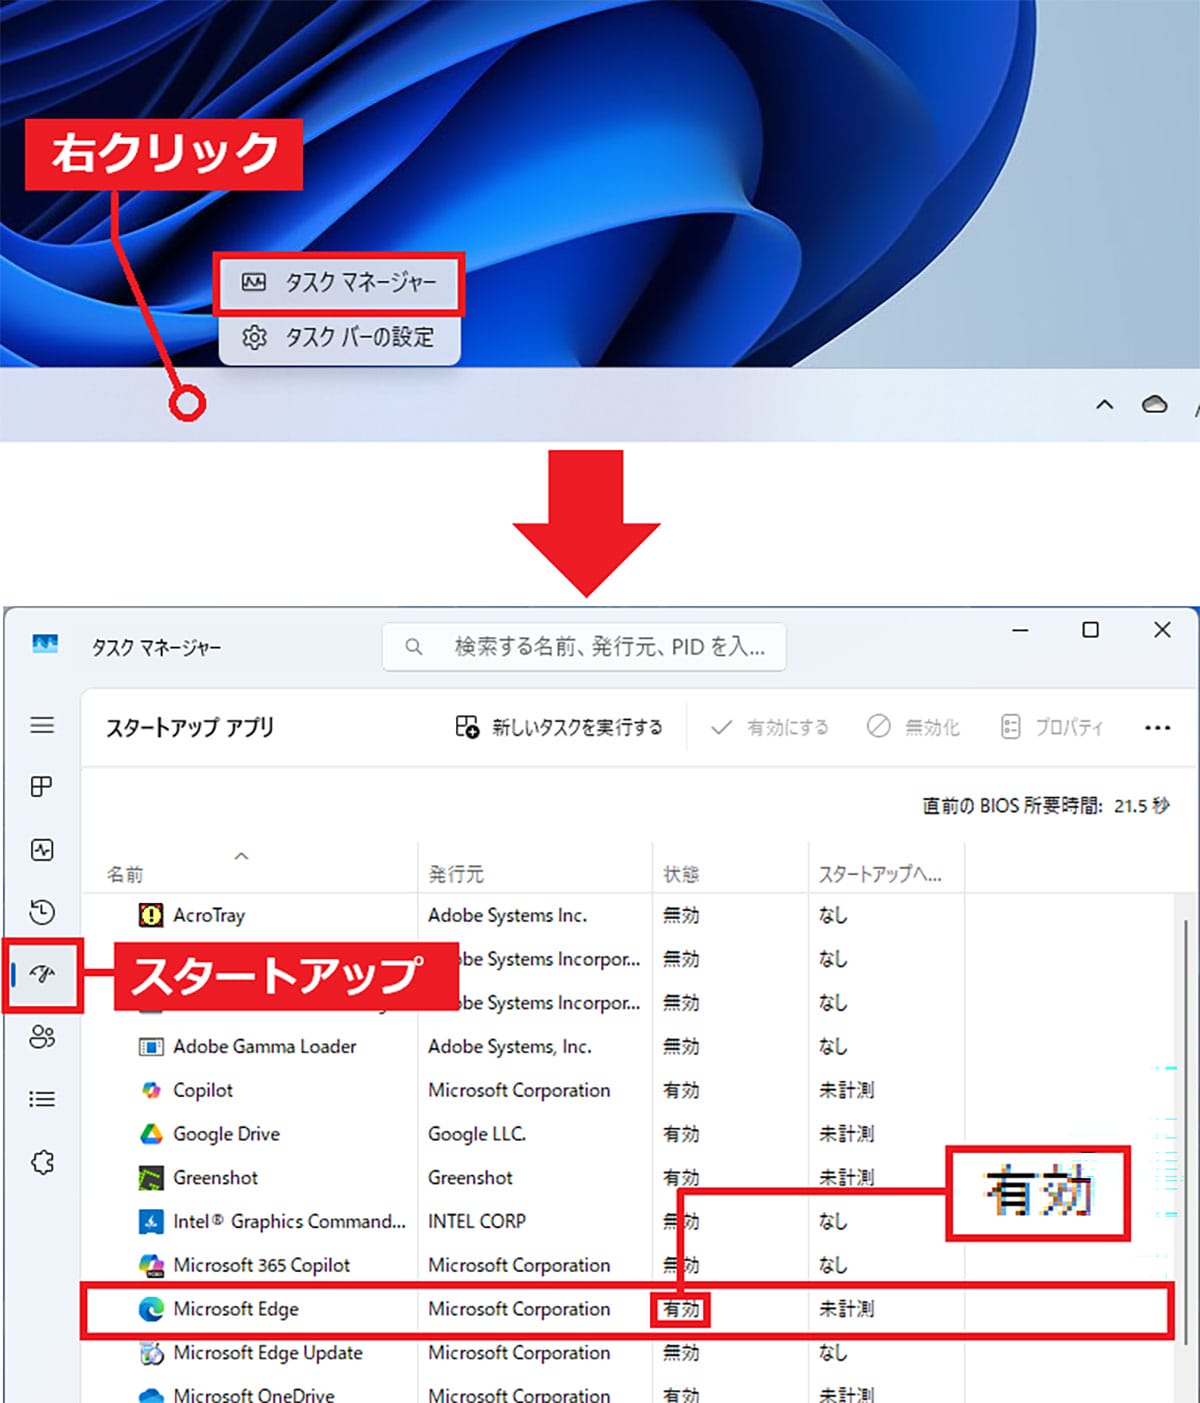Click Adobe Systems Inc. publisher cell
Image resolution: width=1200 pixels, height=1403 pixels.
(508, 915)
